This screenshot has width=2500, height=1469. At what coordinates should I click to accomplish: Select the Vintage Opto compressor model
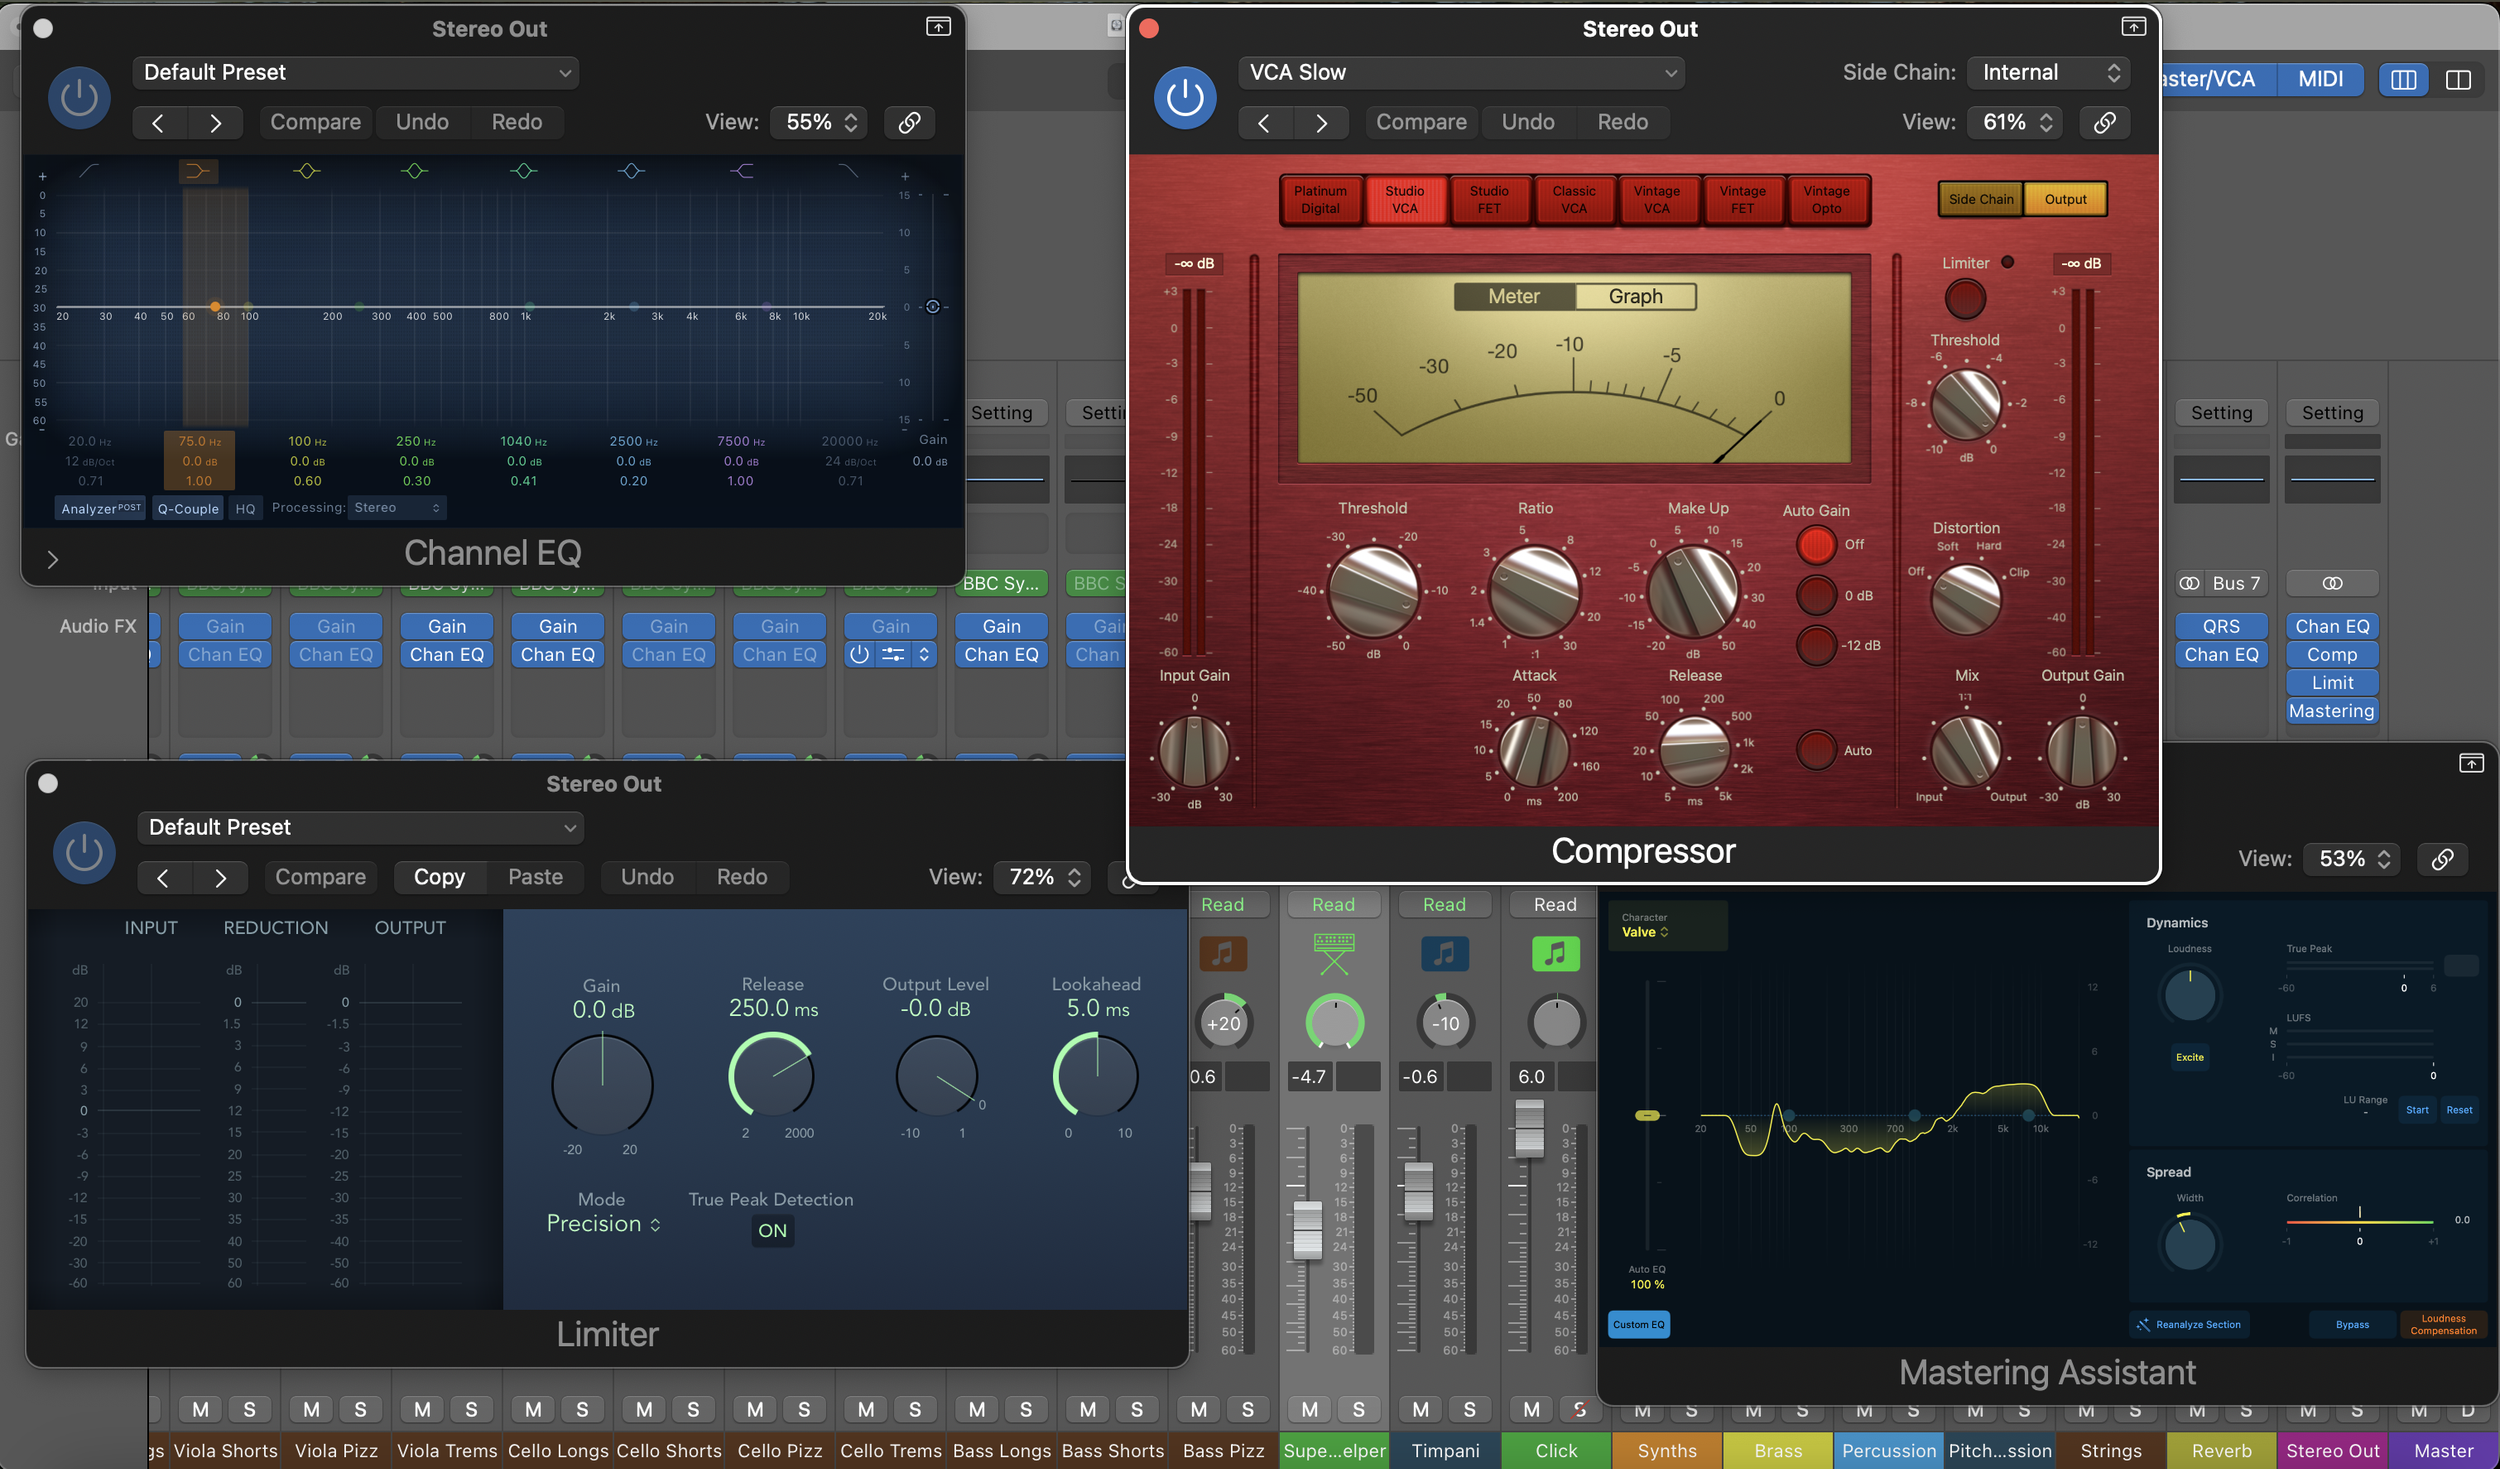(x=1826, y=199)
